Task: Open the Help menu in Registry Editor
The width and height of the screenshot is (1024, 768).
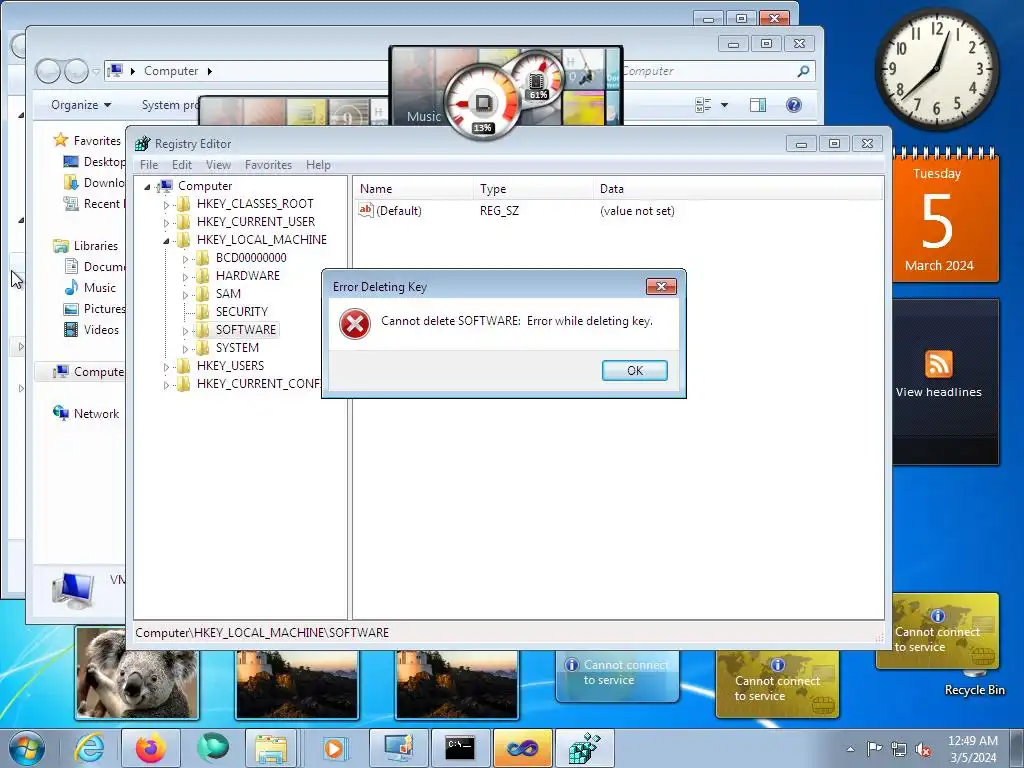Action: (x=318, y=165)
